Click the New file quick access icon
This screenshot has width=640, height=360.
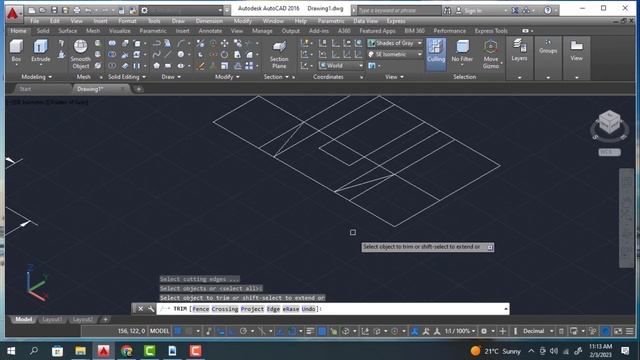pos(31,10)
